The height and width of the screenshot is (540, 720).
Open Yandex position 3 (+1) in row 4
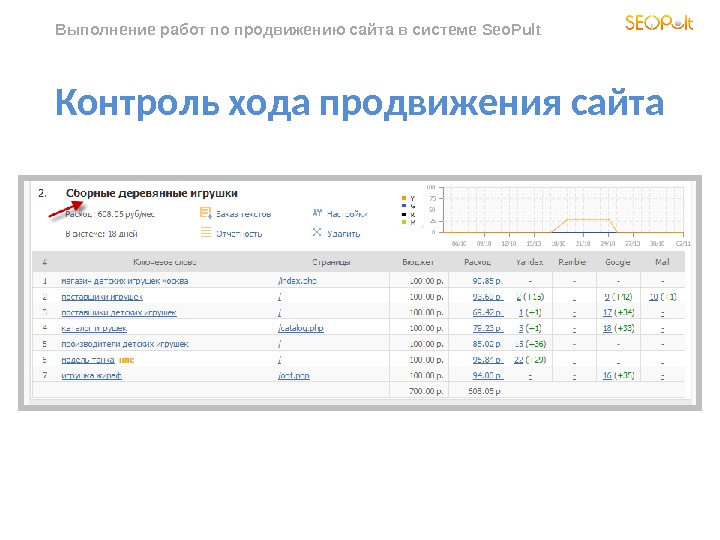pyautogui.click(x=530, y=328)
